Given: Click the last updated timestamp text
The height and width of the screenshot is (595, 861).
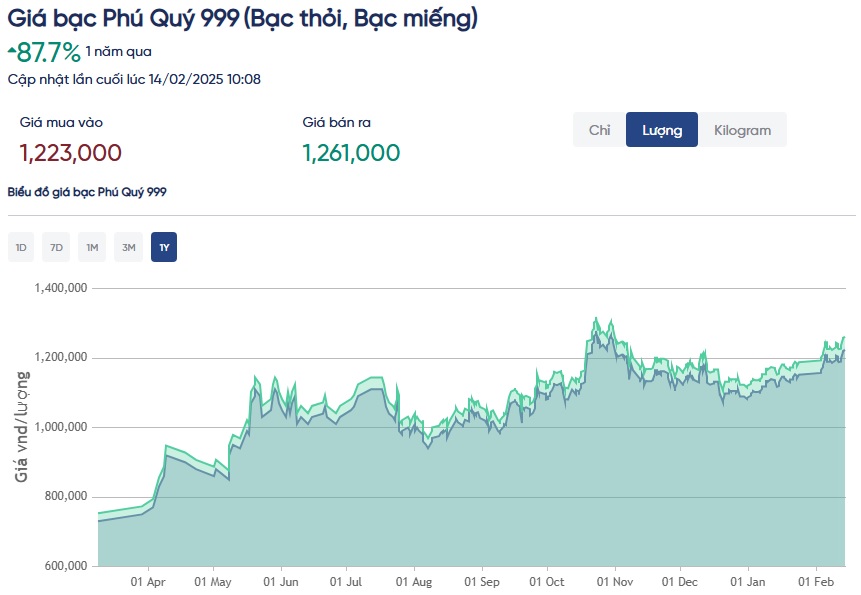Looking at the screenshot, I should [134, 79].
